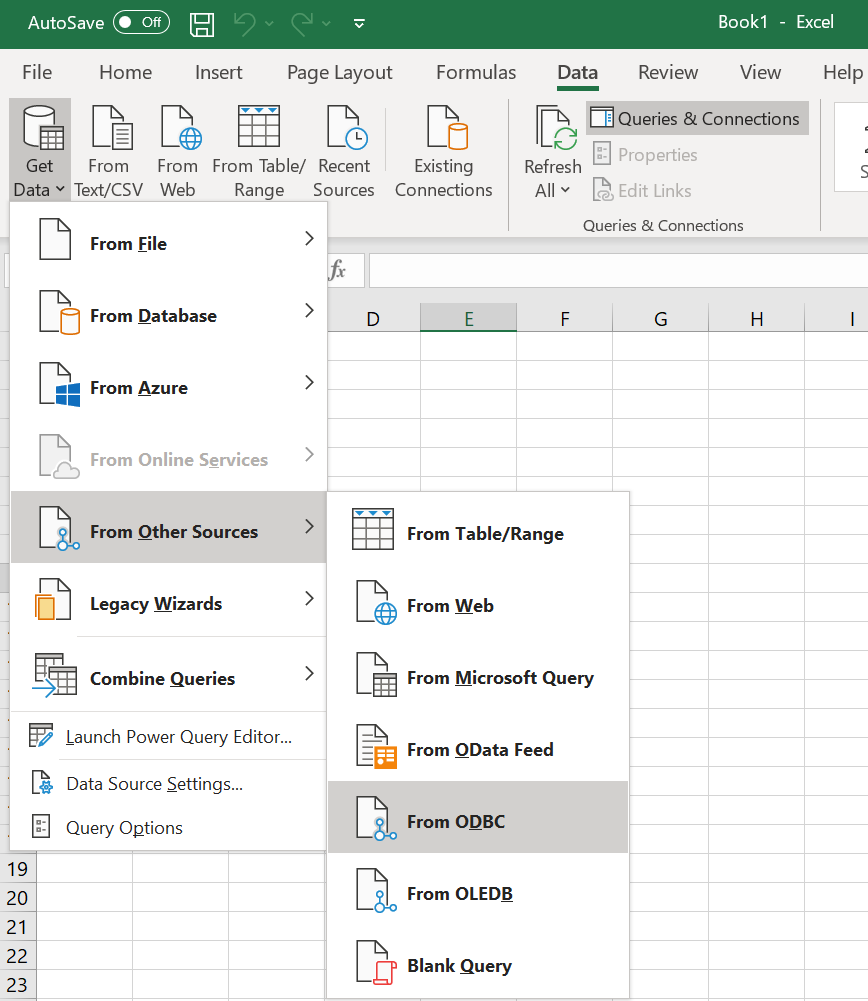Open Query Options entry
This screenshot has height=1001, width=868.
tap(168, 827)
